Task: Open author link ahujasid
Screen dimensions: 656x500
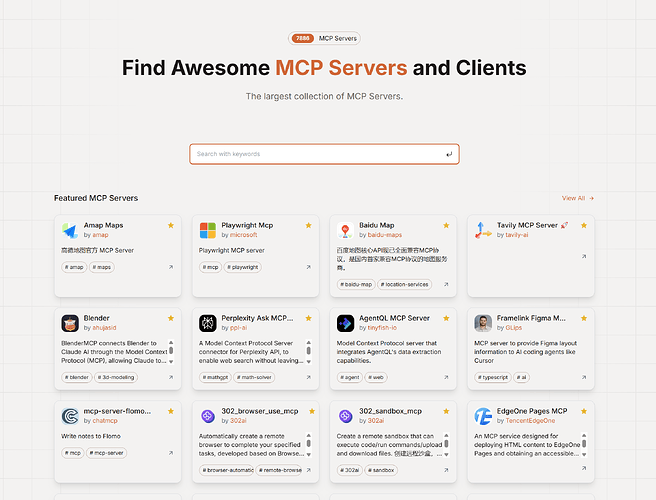Action: click(104, 328)
